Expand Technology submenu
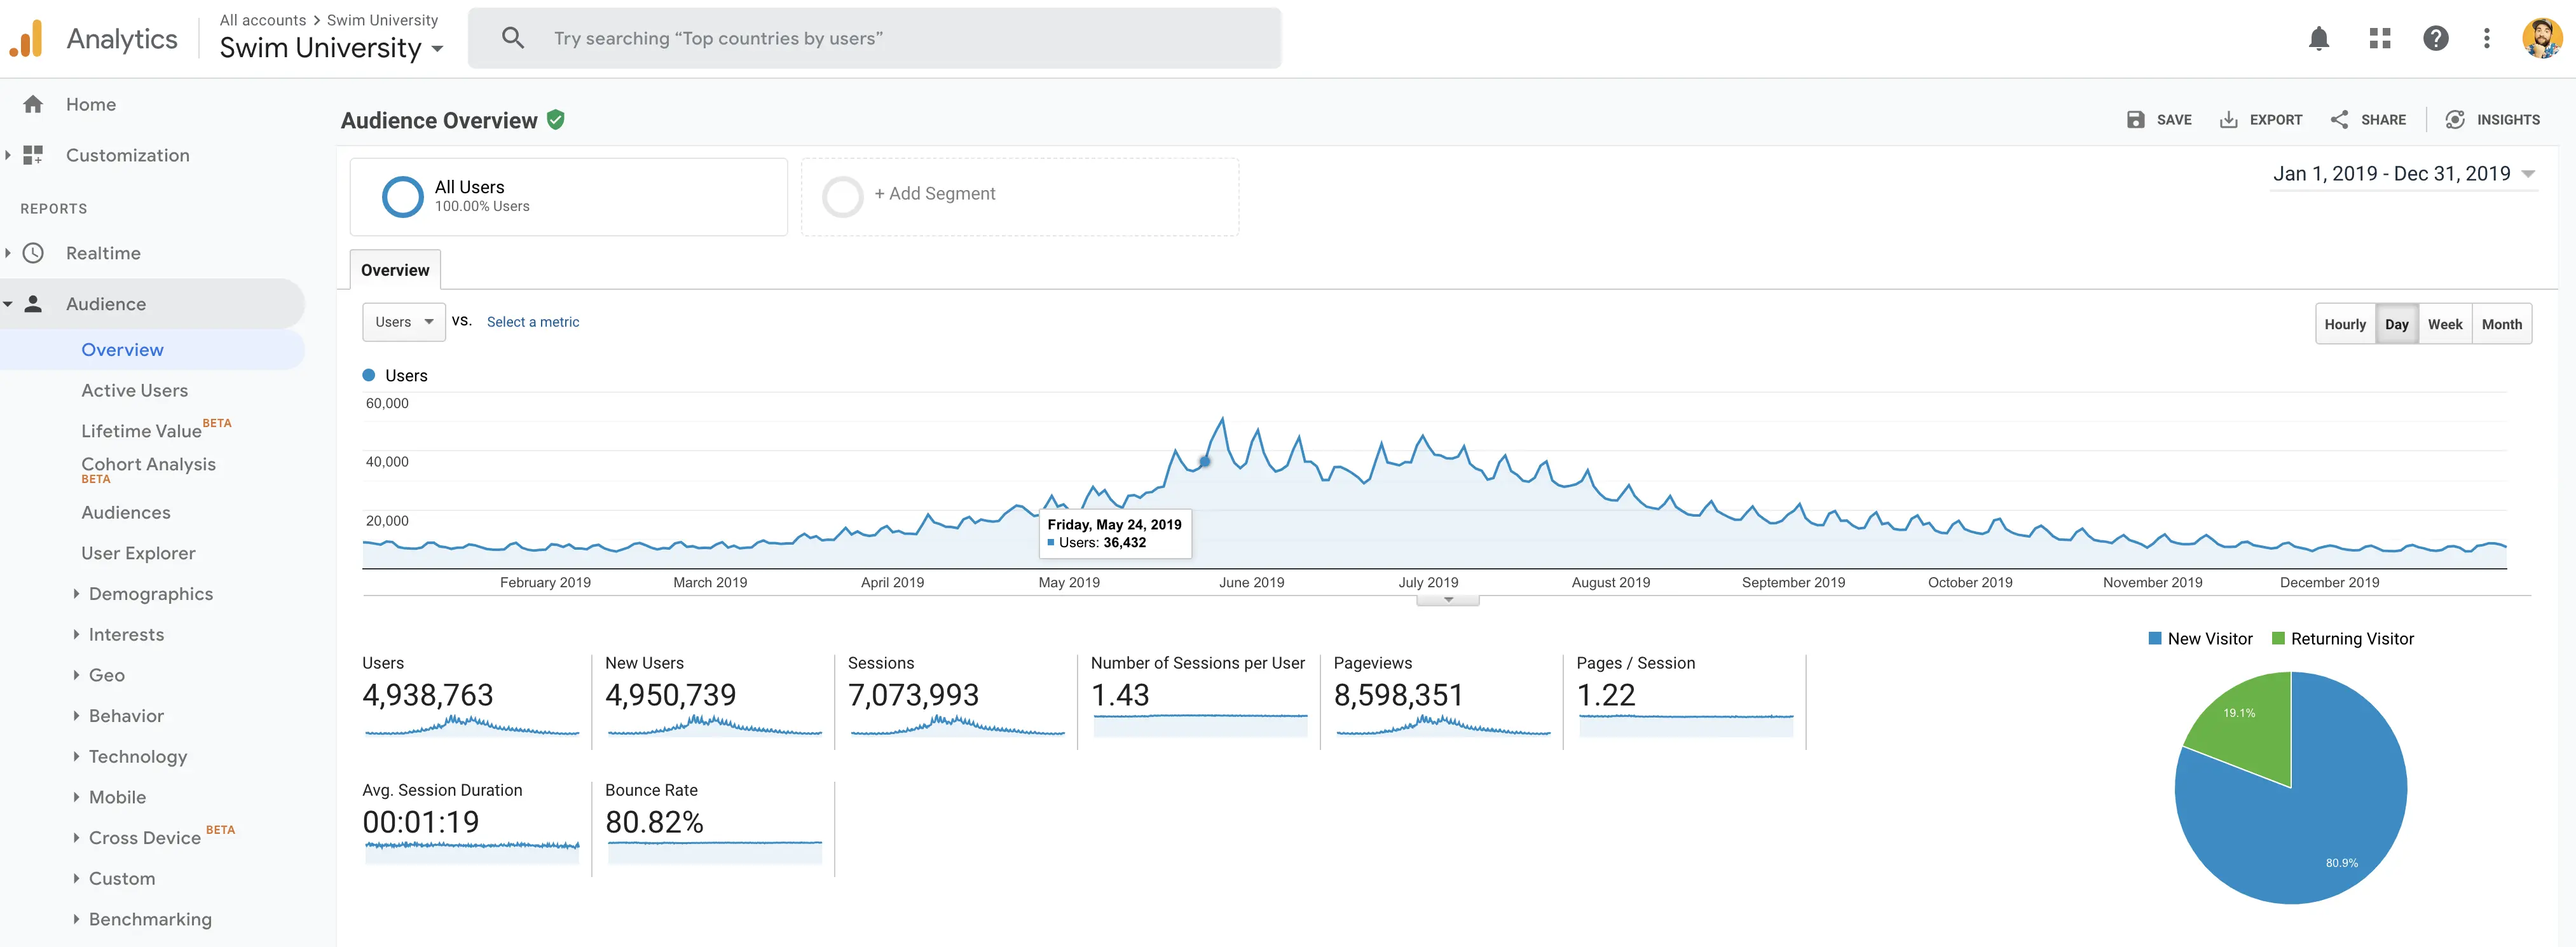Image resolution: width=2576 pixels, height=947 pixels. click(x=76, y=756)
